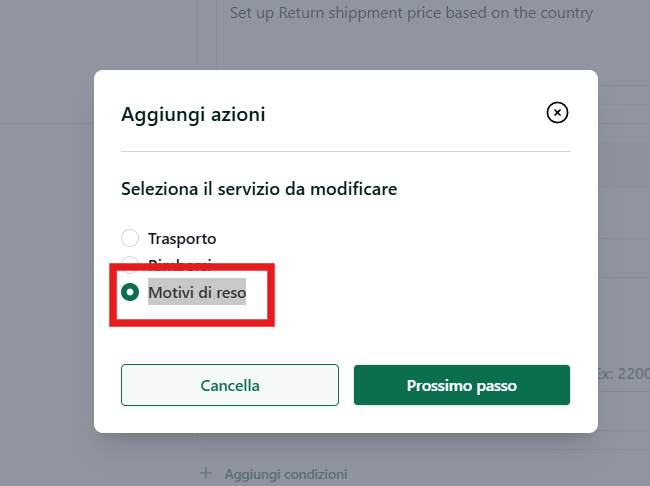650x486 pixels.
Task: Click the red highlight box border
Action: (192, 267)
